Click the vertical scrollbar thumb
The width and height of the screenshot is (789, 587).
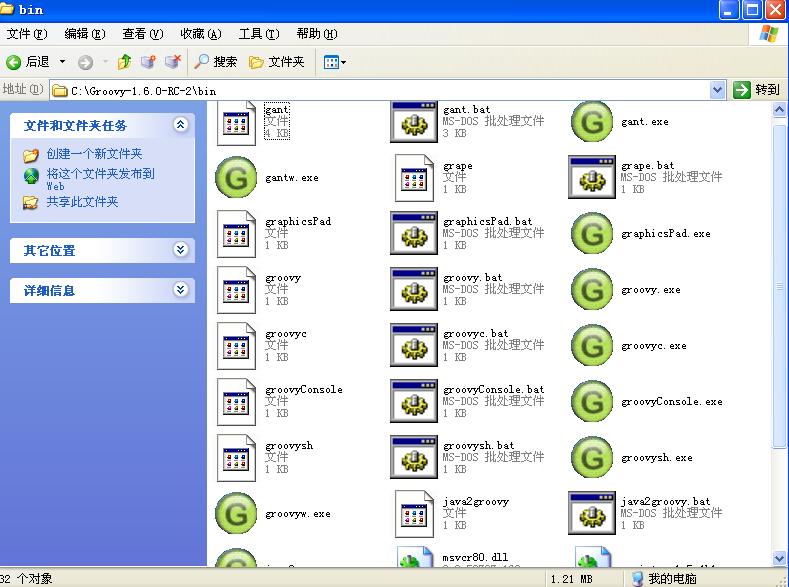(779, 285)
